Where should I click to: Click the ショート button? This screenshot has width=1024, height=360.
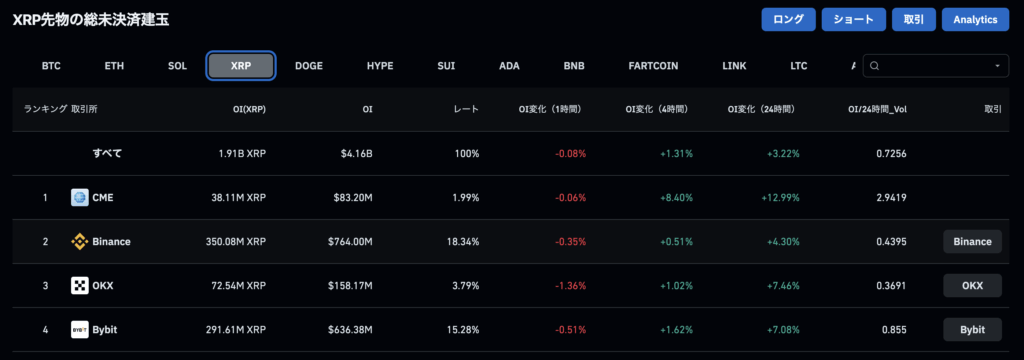854,20
